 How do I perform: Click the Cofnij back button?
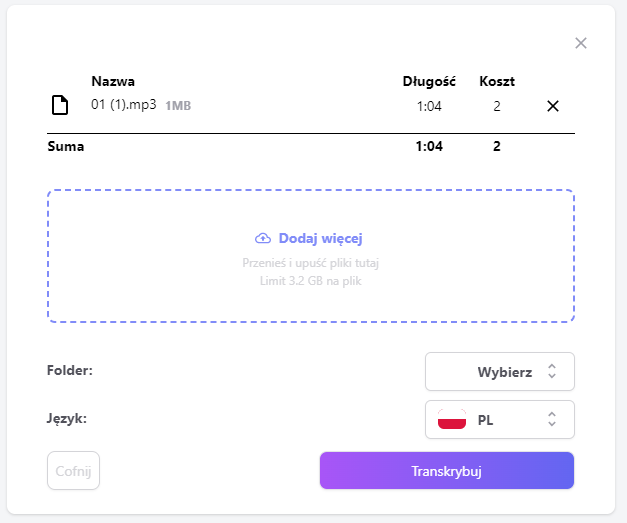tap(73, 471)
